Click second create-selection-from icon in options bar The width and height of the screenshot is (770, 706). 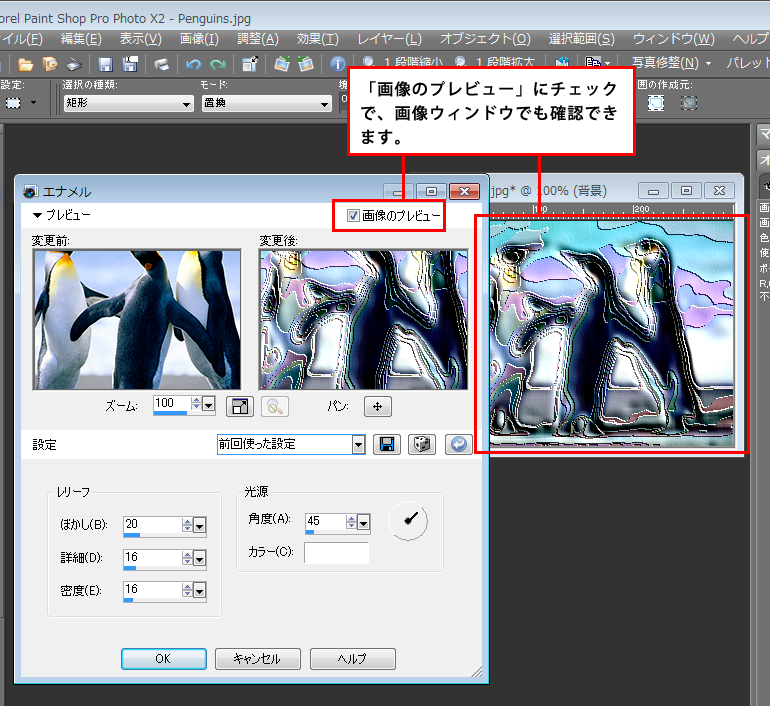pyautogui.click(x=689, y=103)
